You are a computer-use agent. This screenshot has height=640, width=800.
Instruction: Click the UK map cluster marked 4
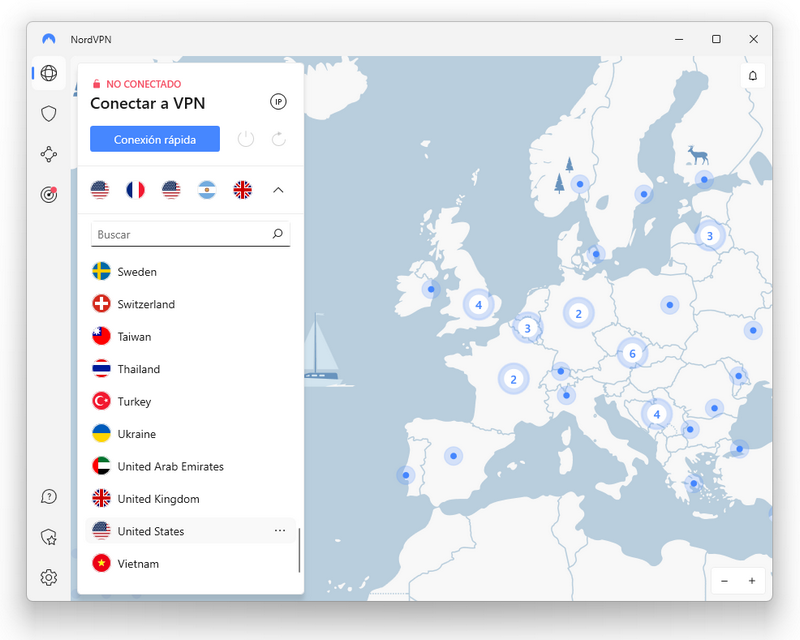tap(479, 305)
